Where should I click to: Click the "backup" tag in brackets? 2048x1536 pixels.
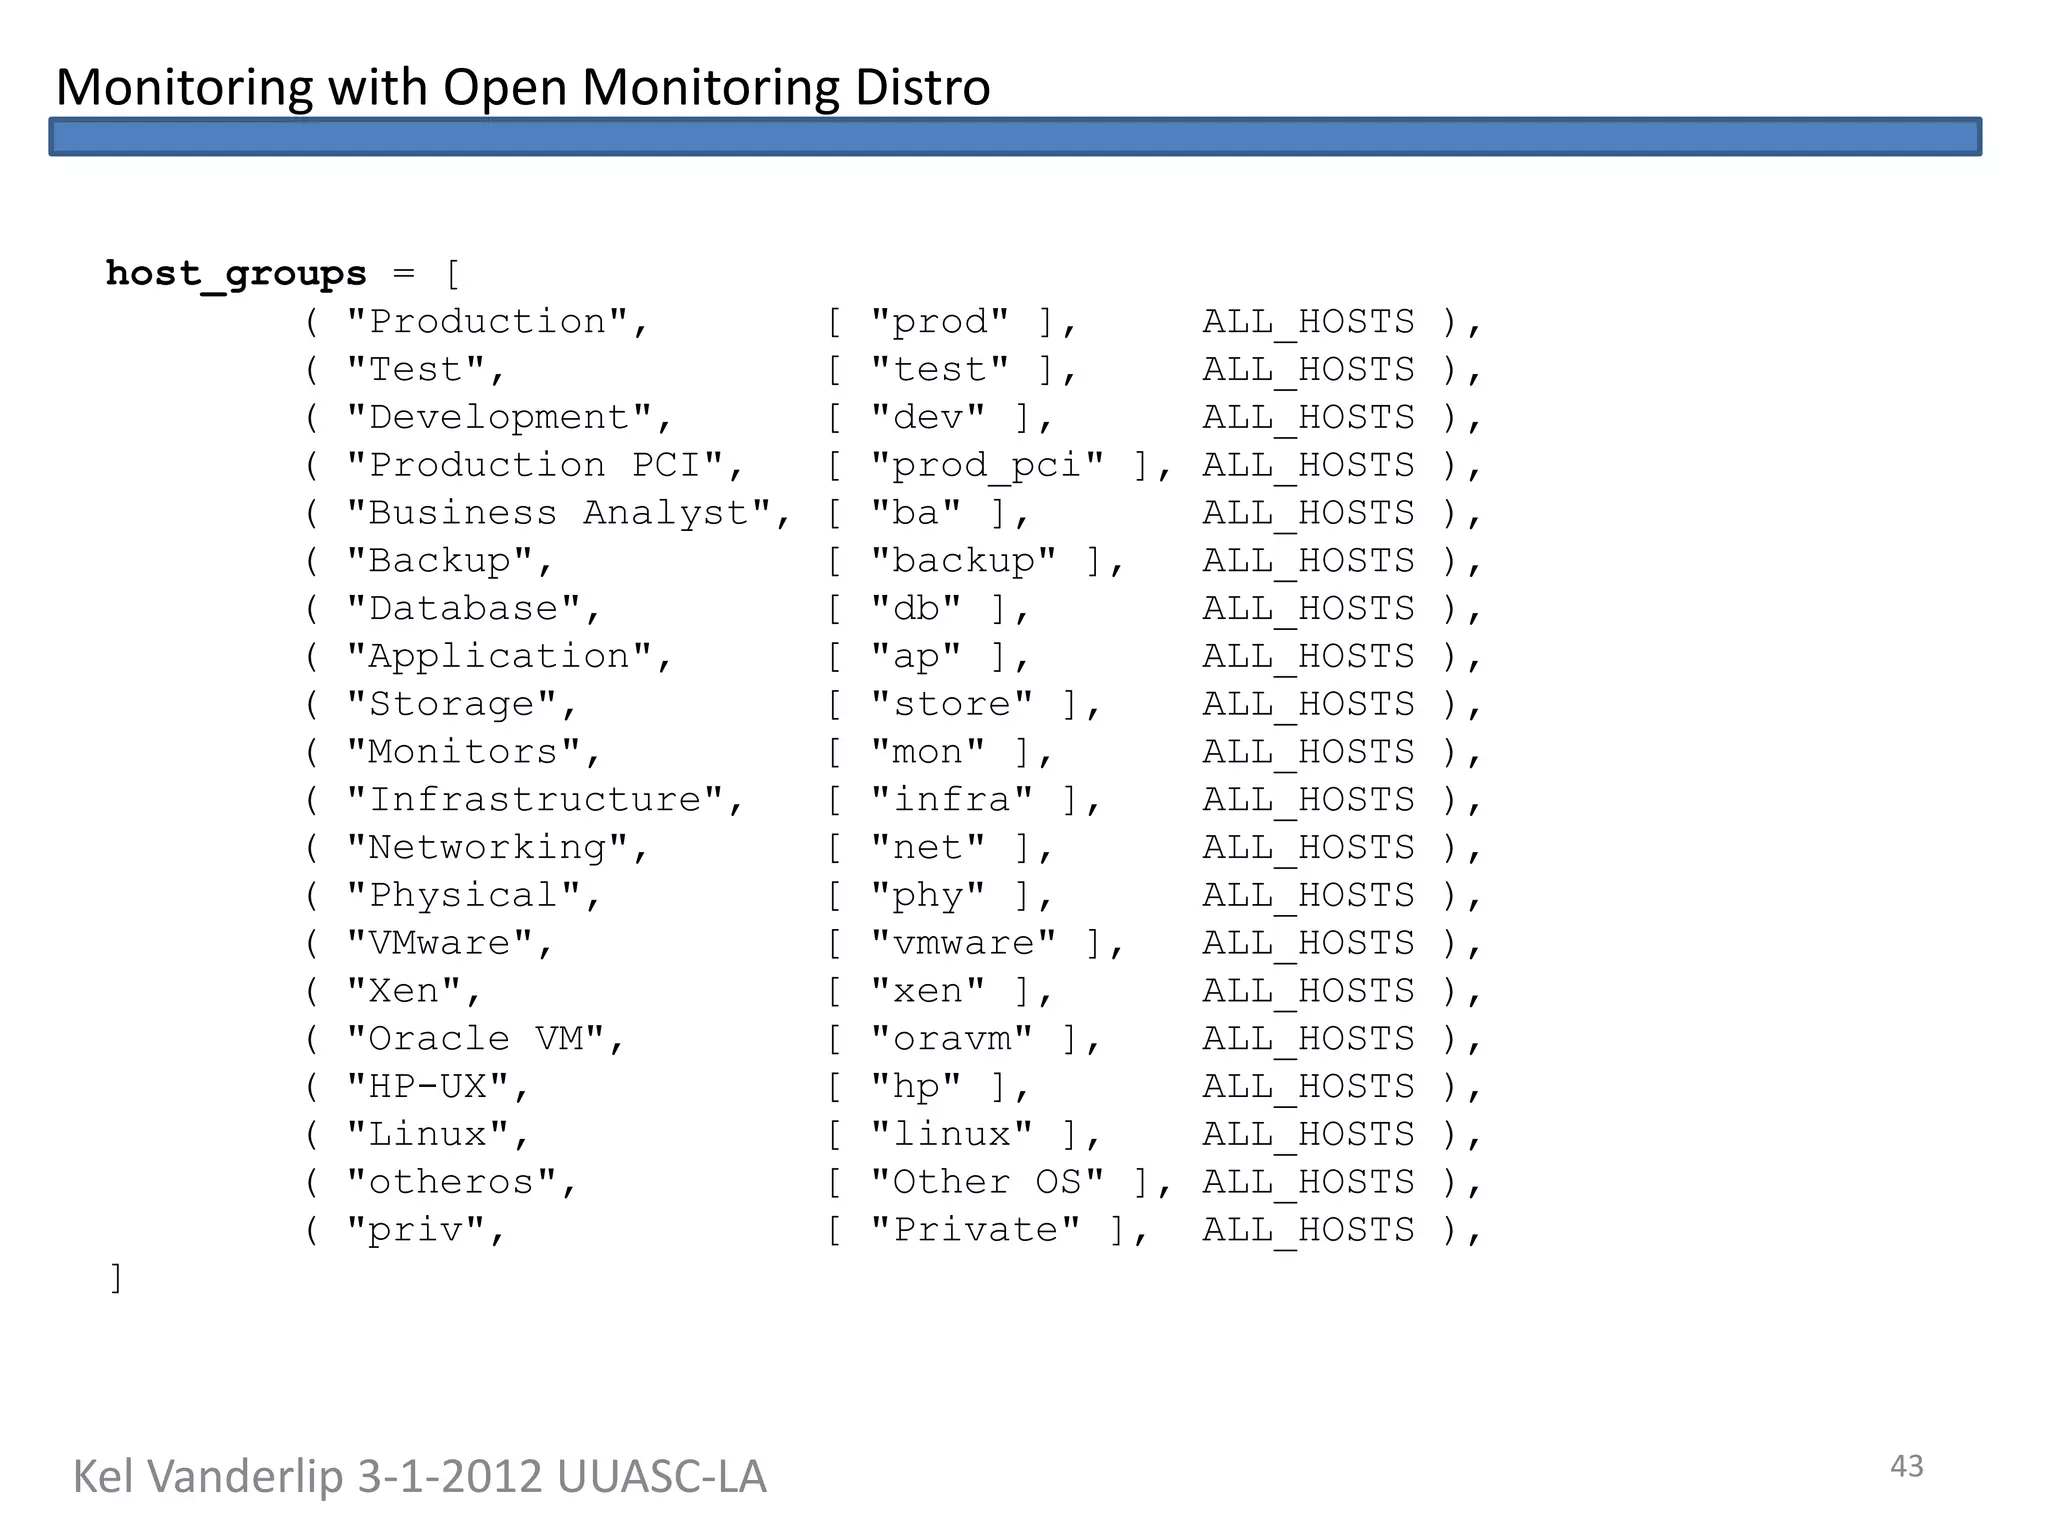click(963, 561)
